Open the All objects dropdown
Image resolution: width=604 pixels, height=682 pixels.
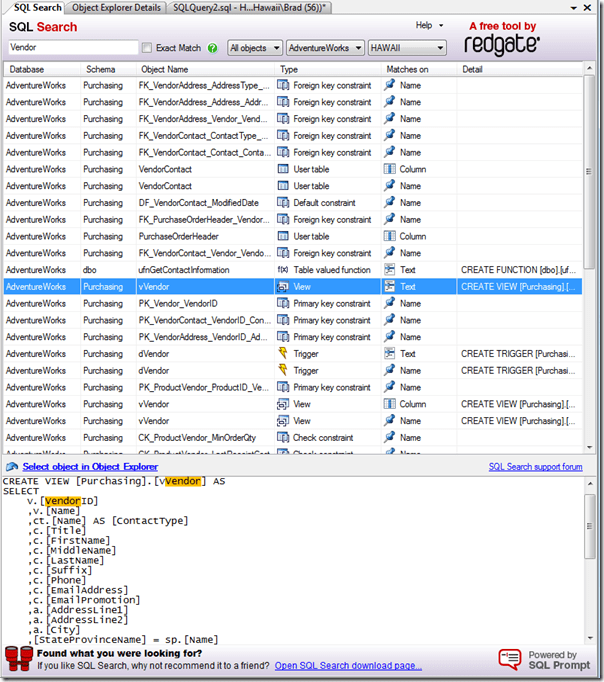254,48
